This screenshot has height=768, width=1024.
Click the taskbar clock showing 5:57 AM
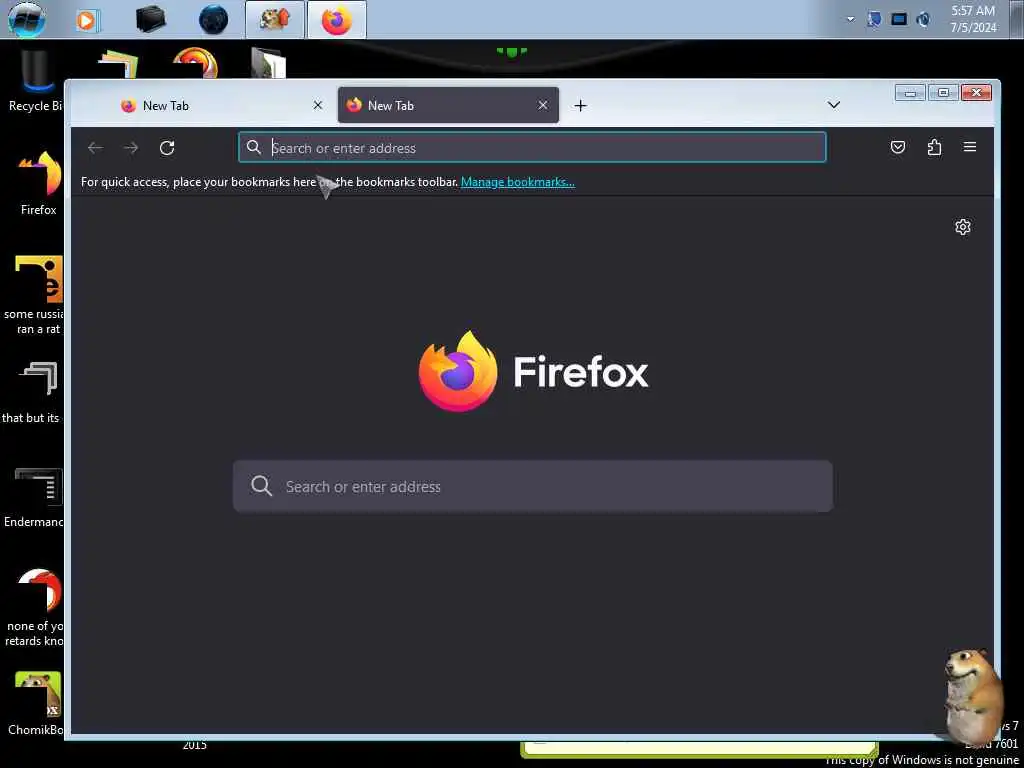(x=973, y=19)
